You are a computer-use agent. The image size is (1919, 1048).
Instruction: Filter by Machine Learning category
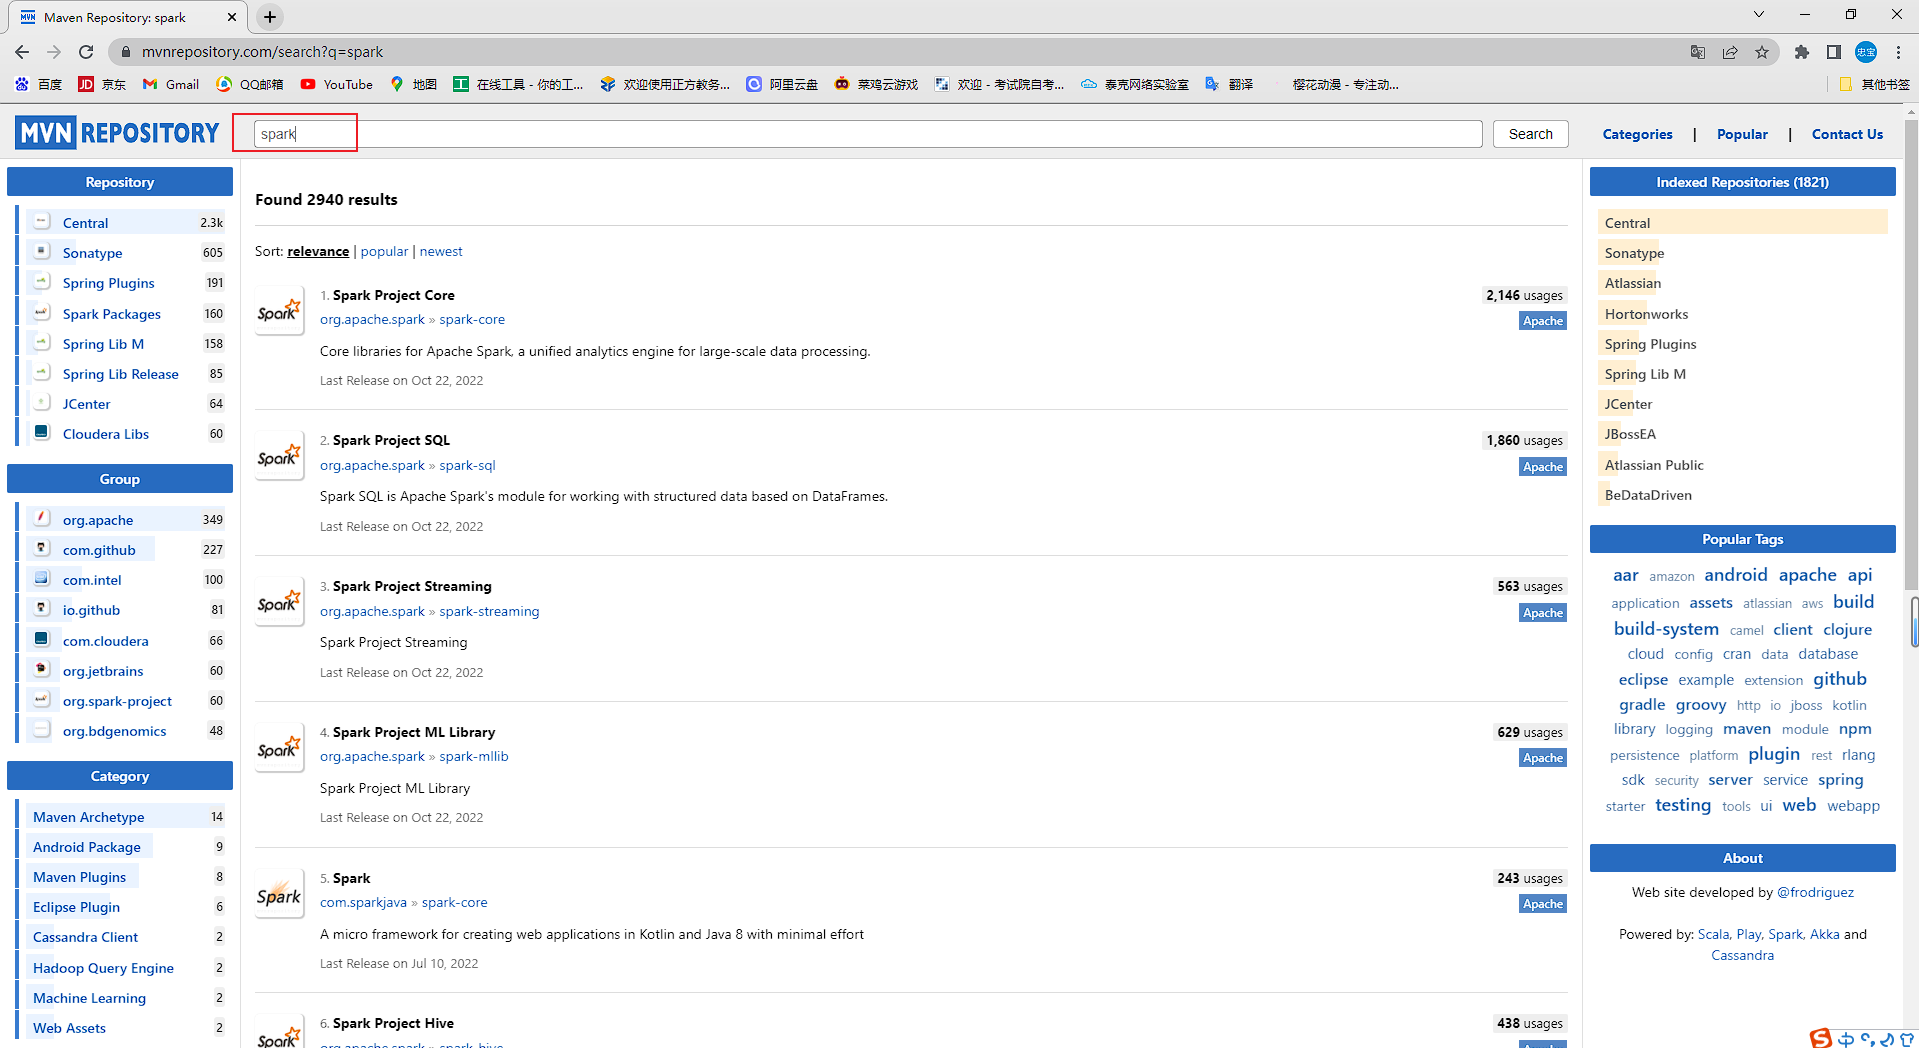coord(89,998)
